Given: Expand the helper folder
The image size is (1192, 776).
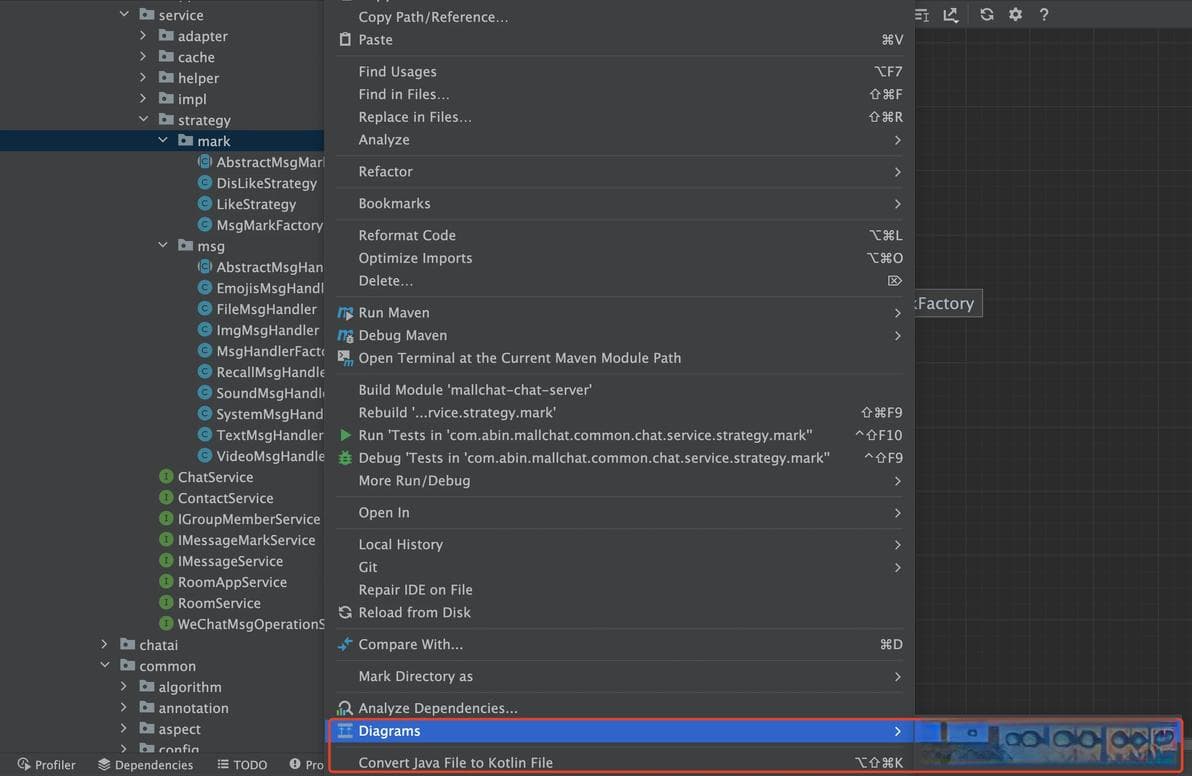Looking at the screenshot, I should [143, 78].
